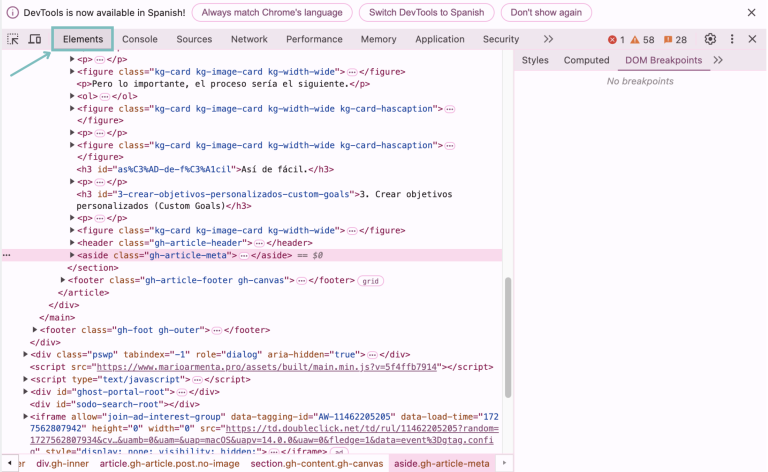Click the issues count 28 indicator
Viewport: 768px width, 472px height.
[x=675, y=40]
